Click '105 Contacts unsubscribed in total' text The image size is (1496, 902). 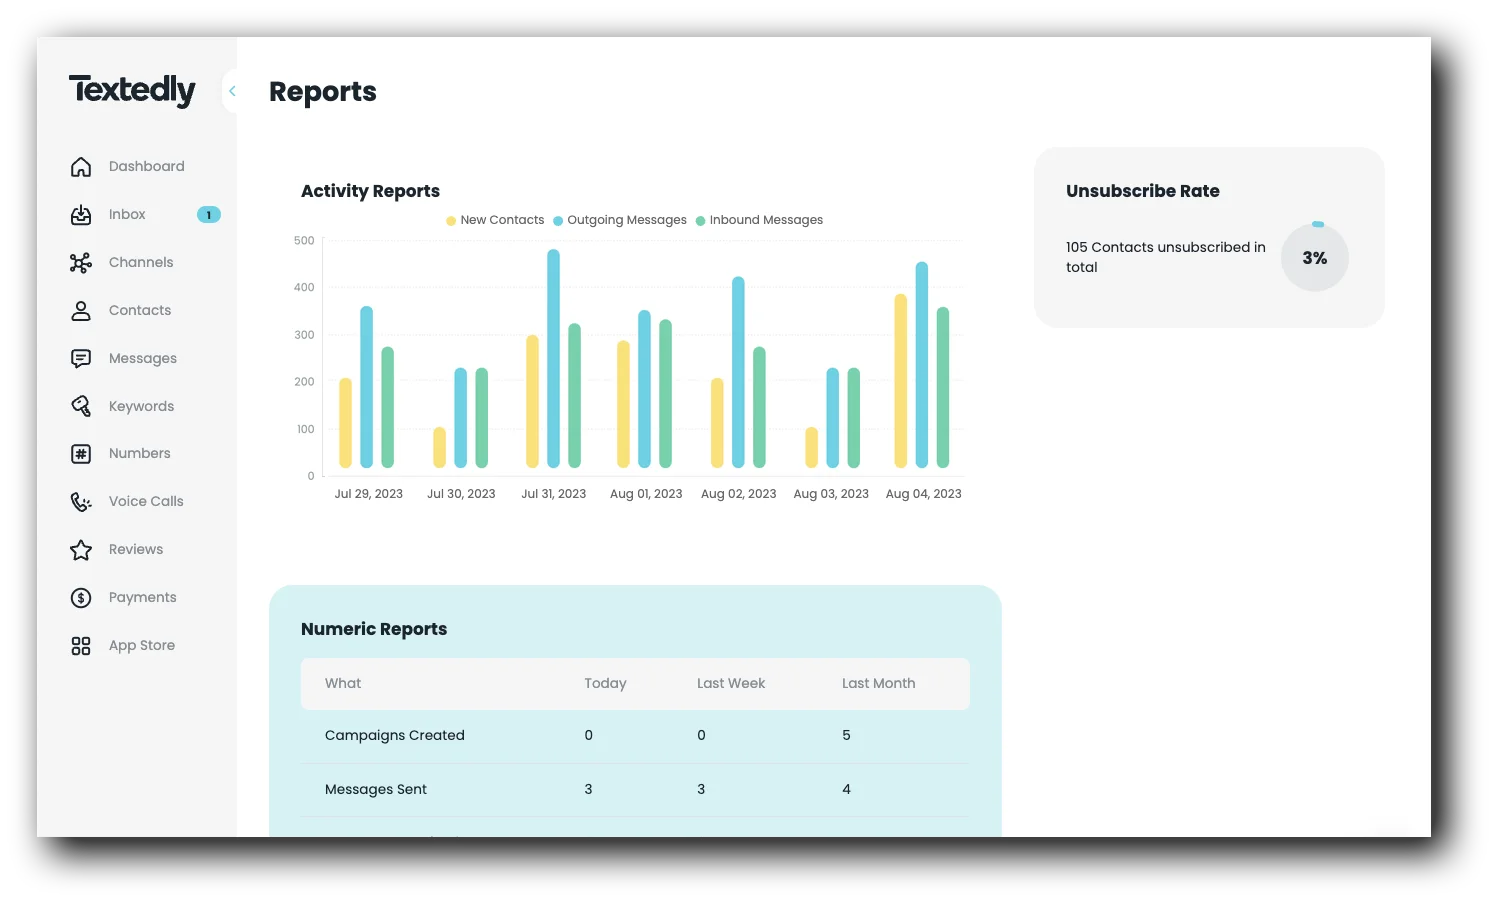[x=1166, y=257]
